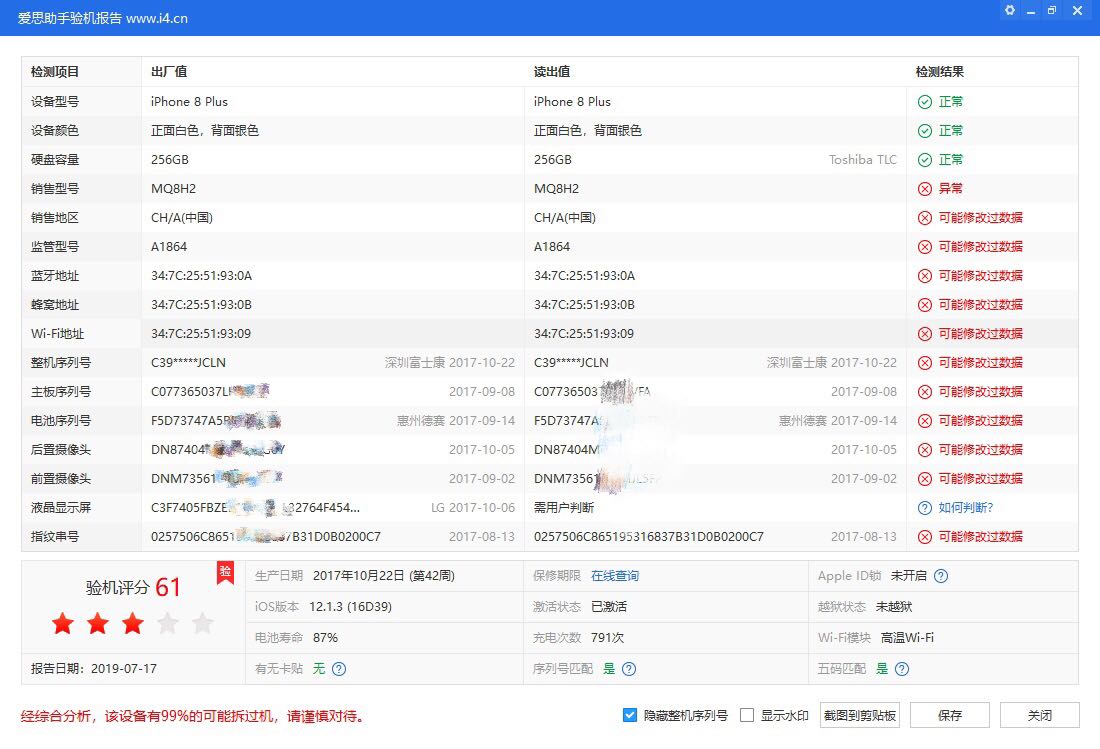Image resolution: width=1100 pixels, height=749 pixels.
Task: Click the red X icon for 蜂窝地址
Action: (925, 305)
